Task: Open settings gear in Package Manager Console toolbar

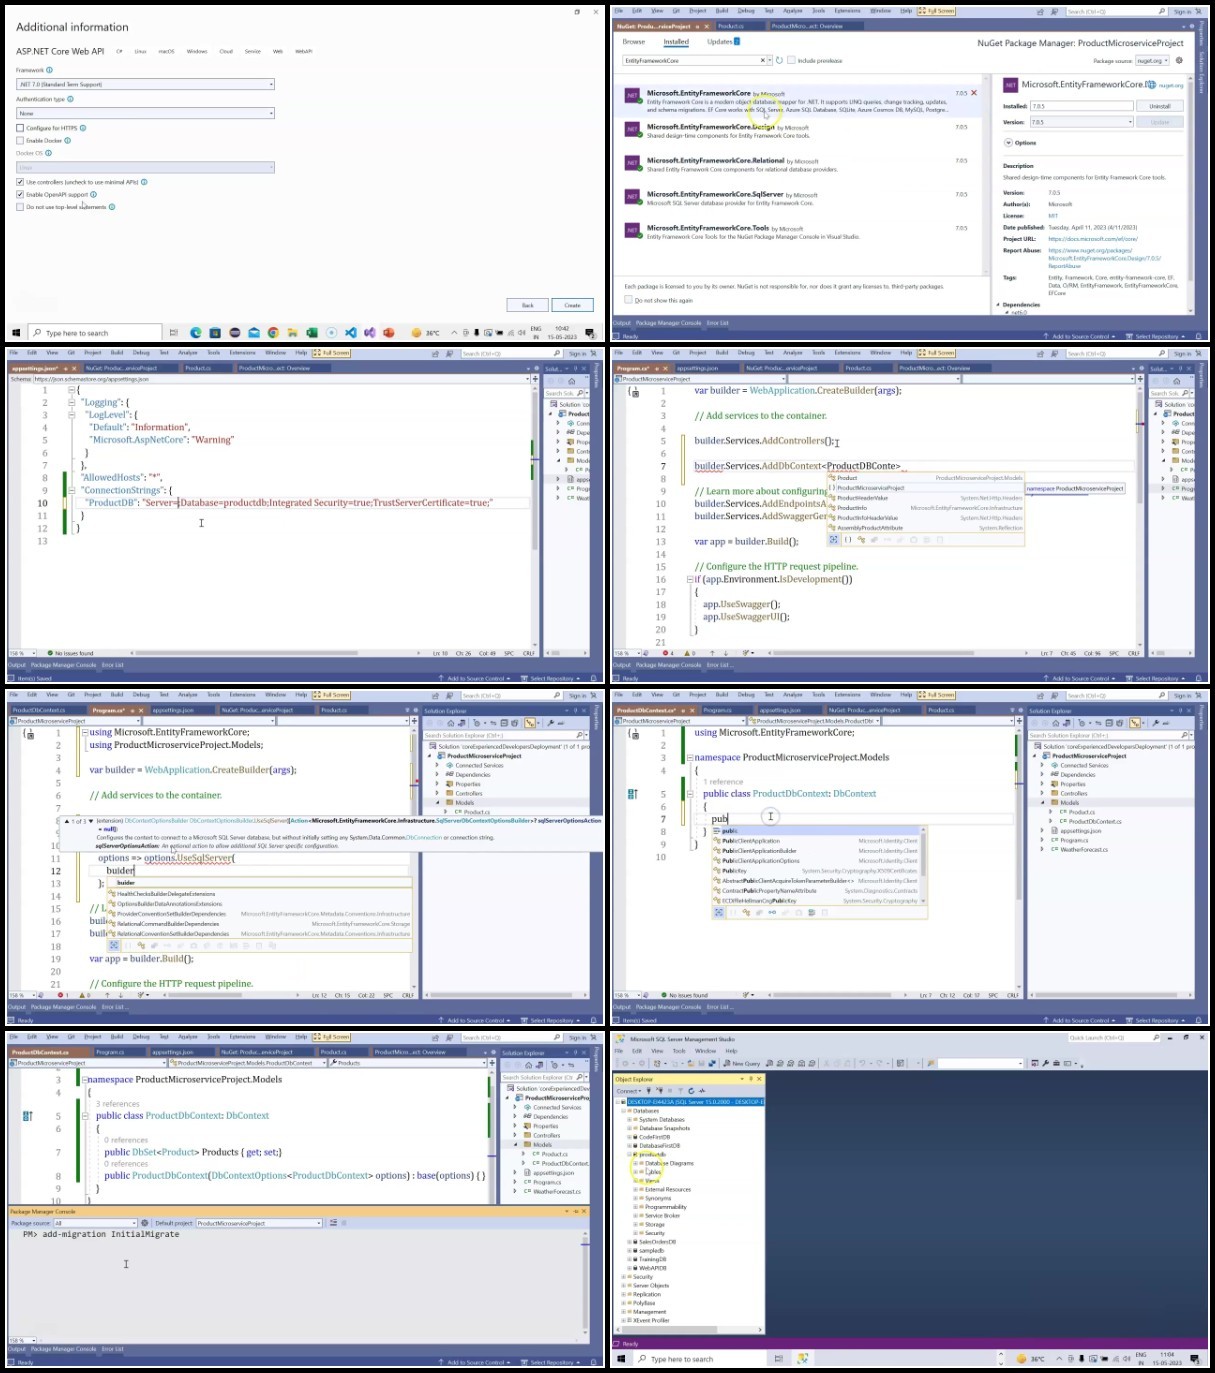Action: tap(145, 1223)
